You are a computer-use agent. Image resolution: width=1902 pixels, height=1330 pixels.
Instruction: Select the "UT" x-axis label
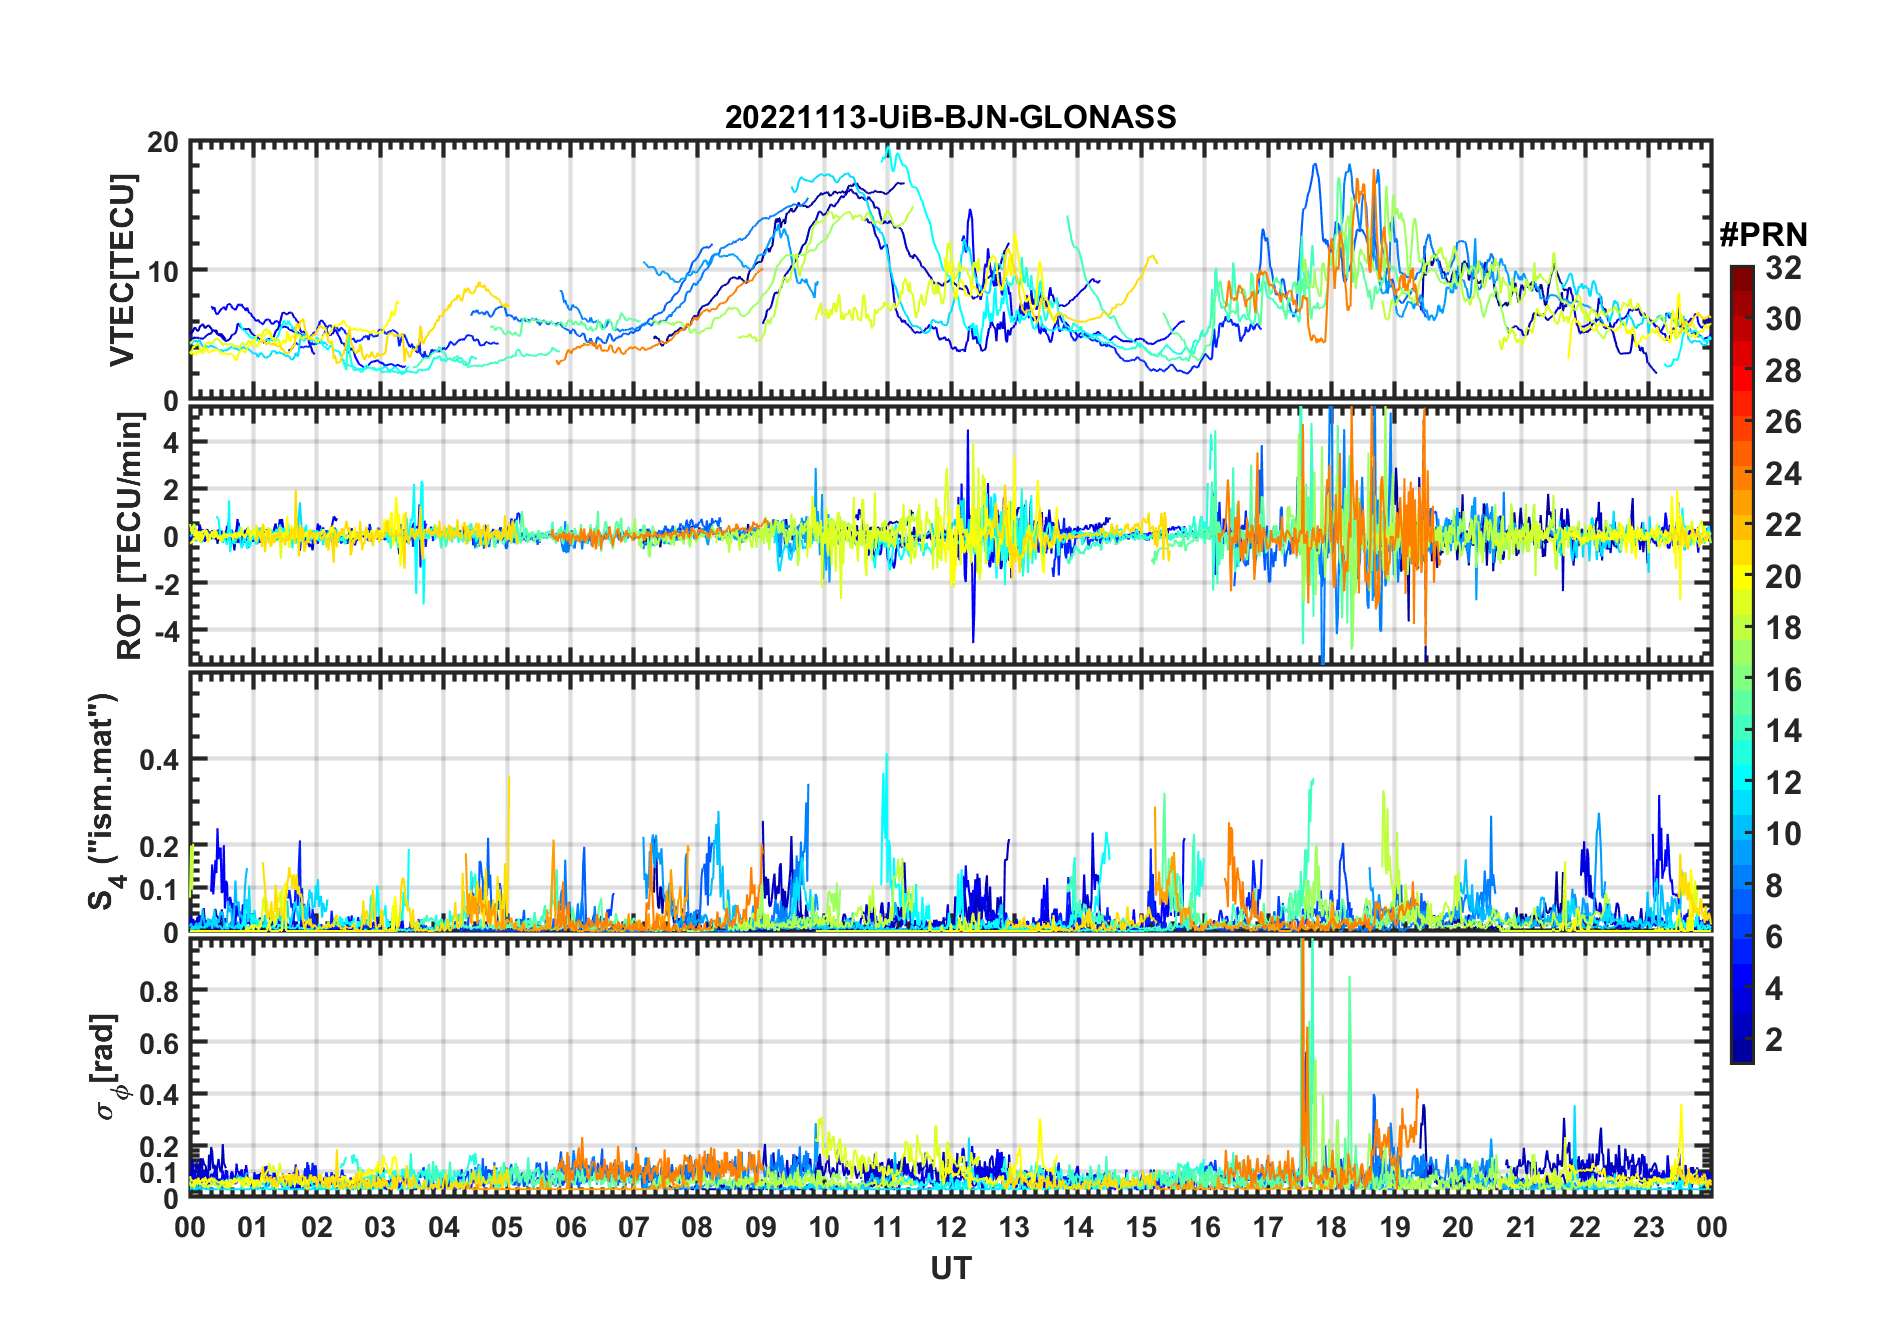(x=950, y=1268)
